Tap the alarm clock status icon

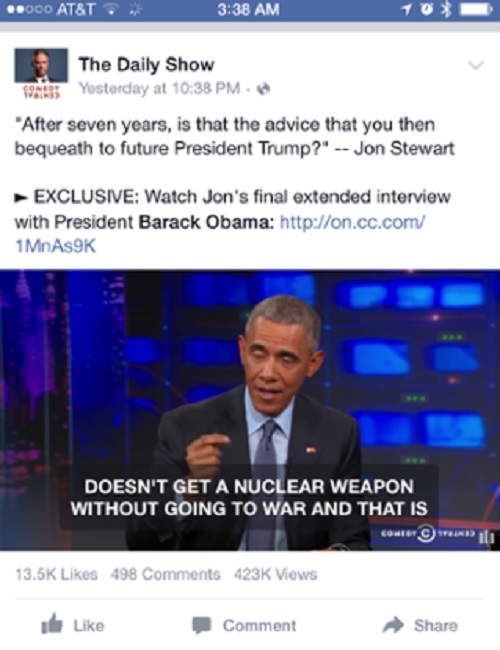[x=427, y=9]
